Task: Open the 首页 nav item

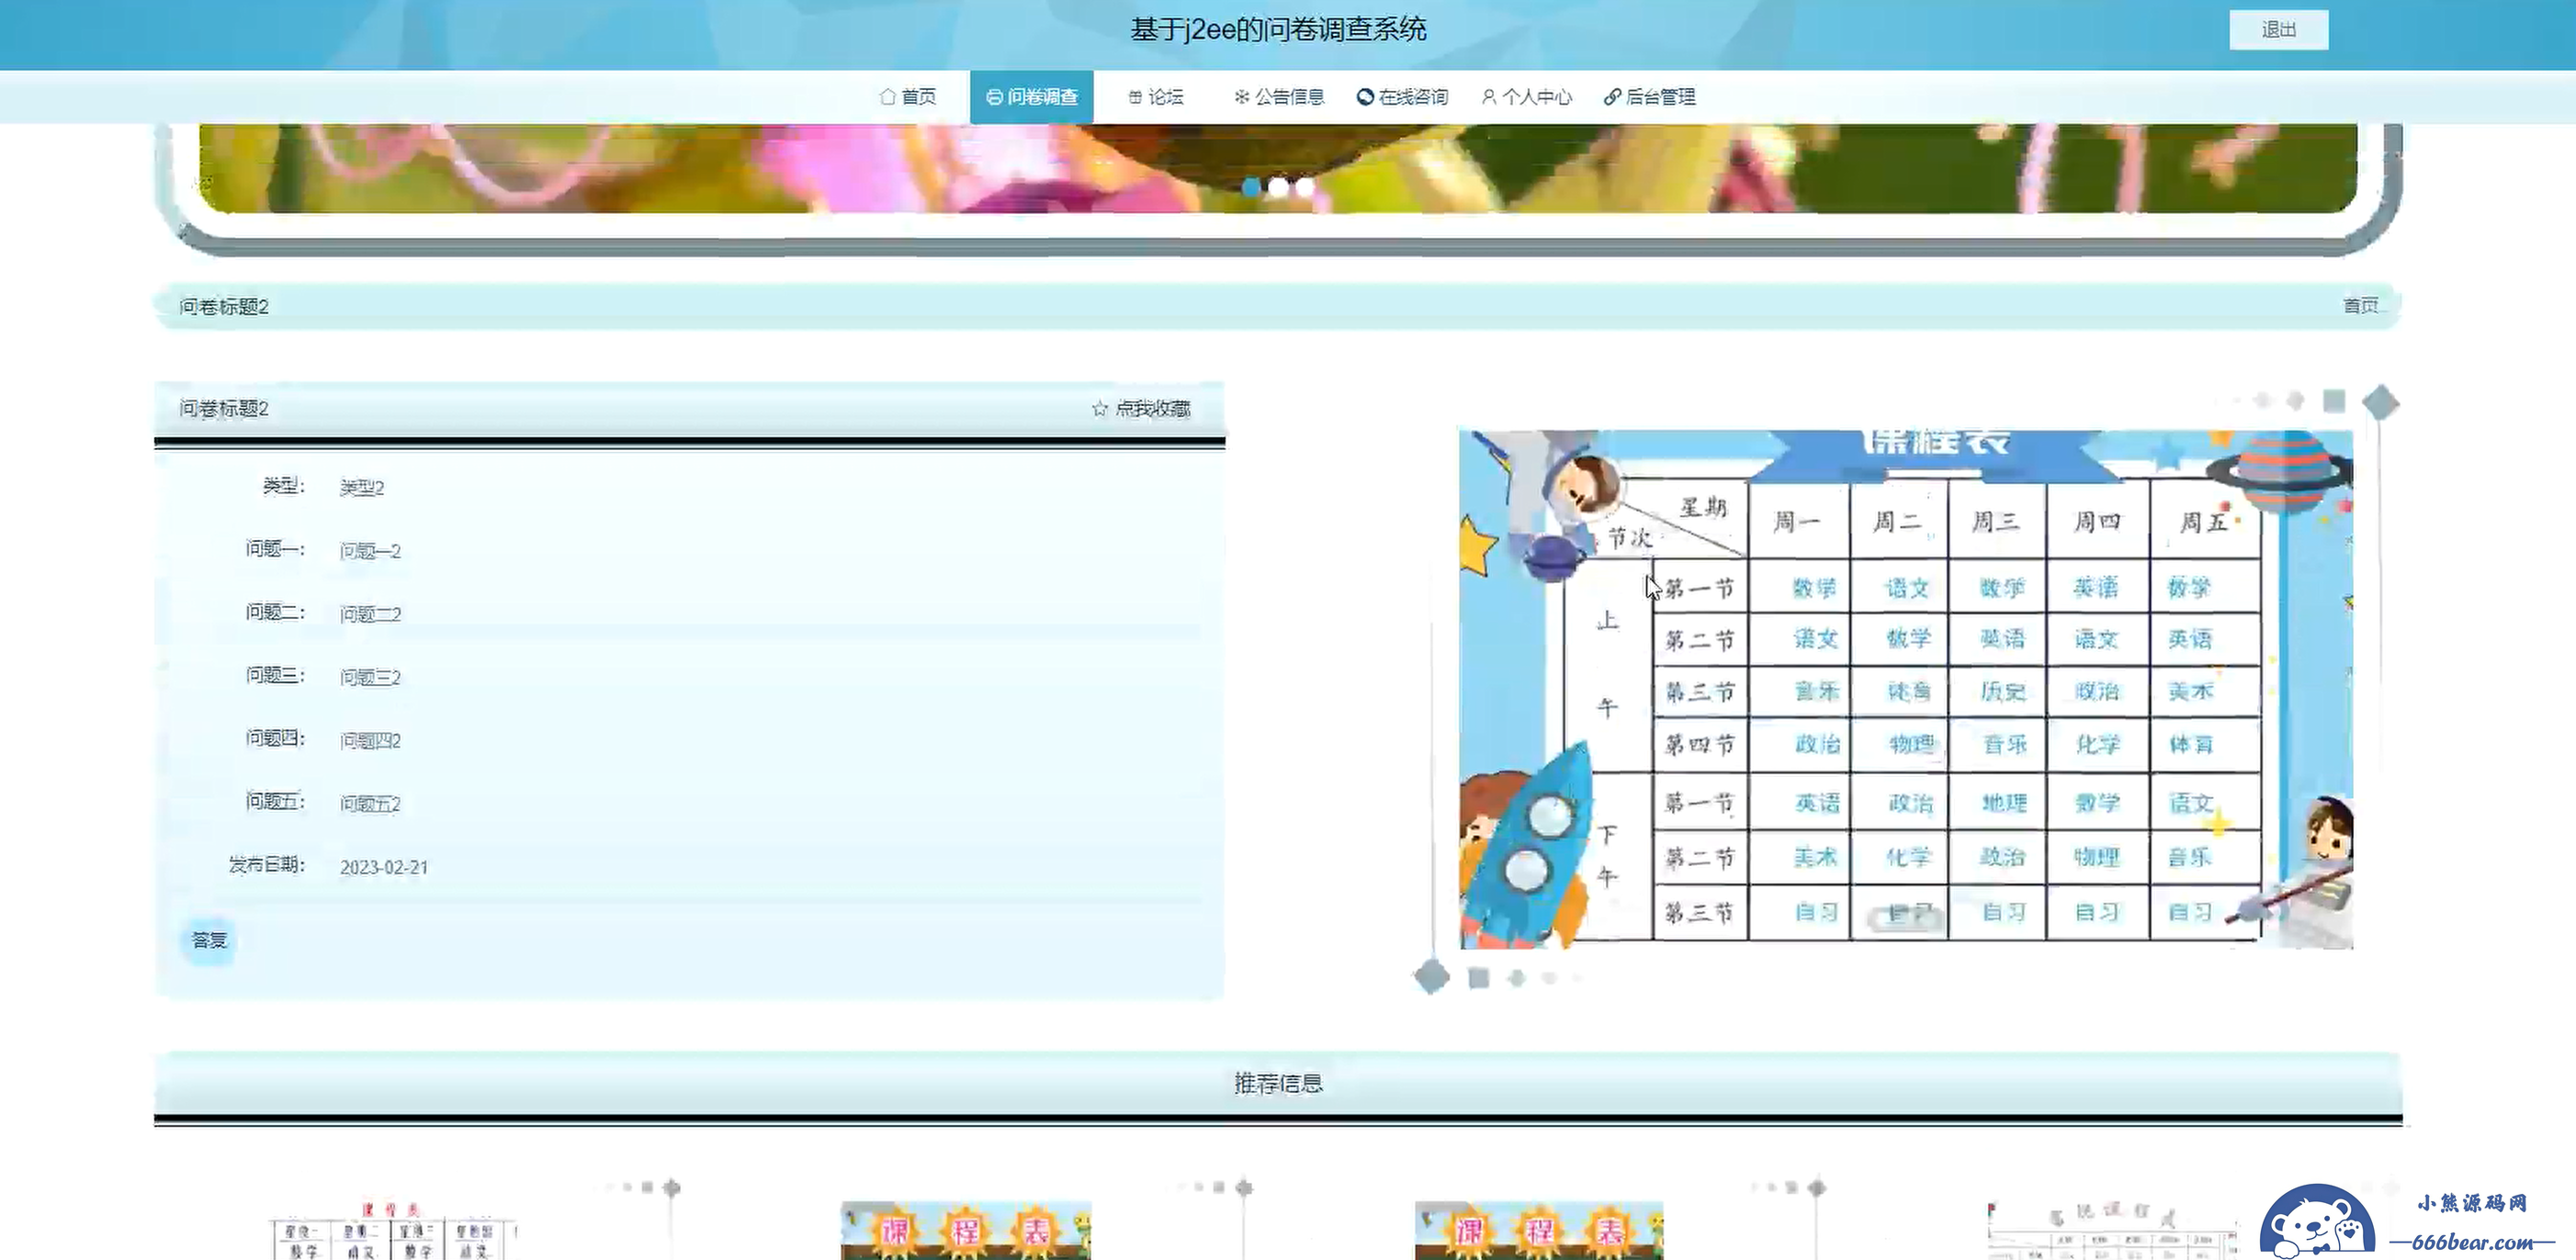Action: [908, 97]
